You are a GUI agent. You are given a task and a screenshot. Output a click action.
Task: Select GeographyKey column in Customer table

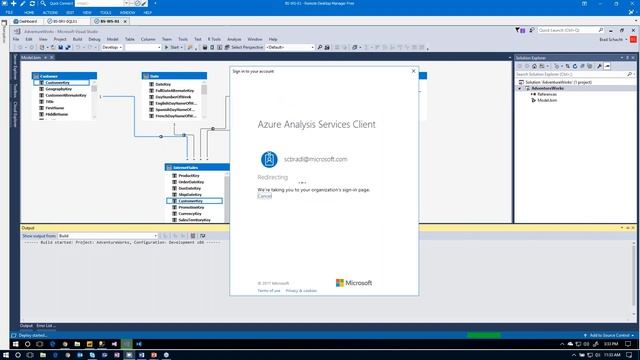pos(58,89)
